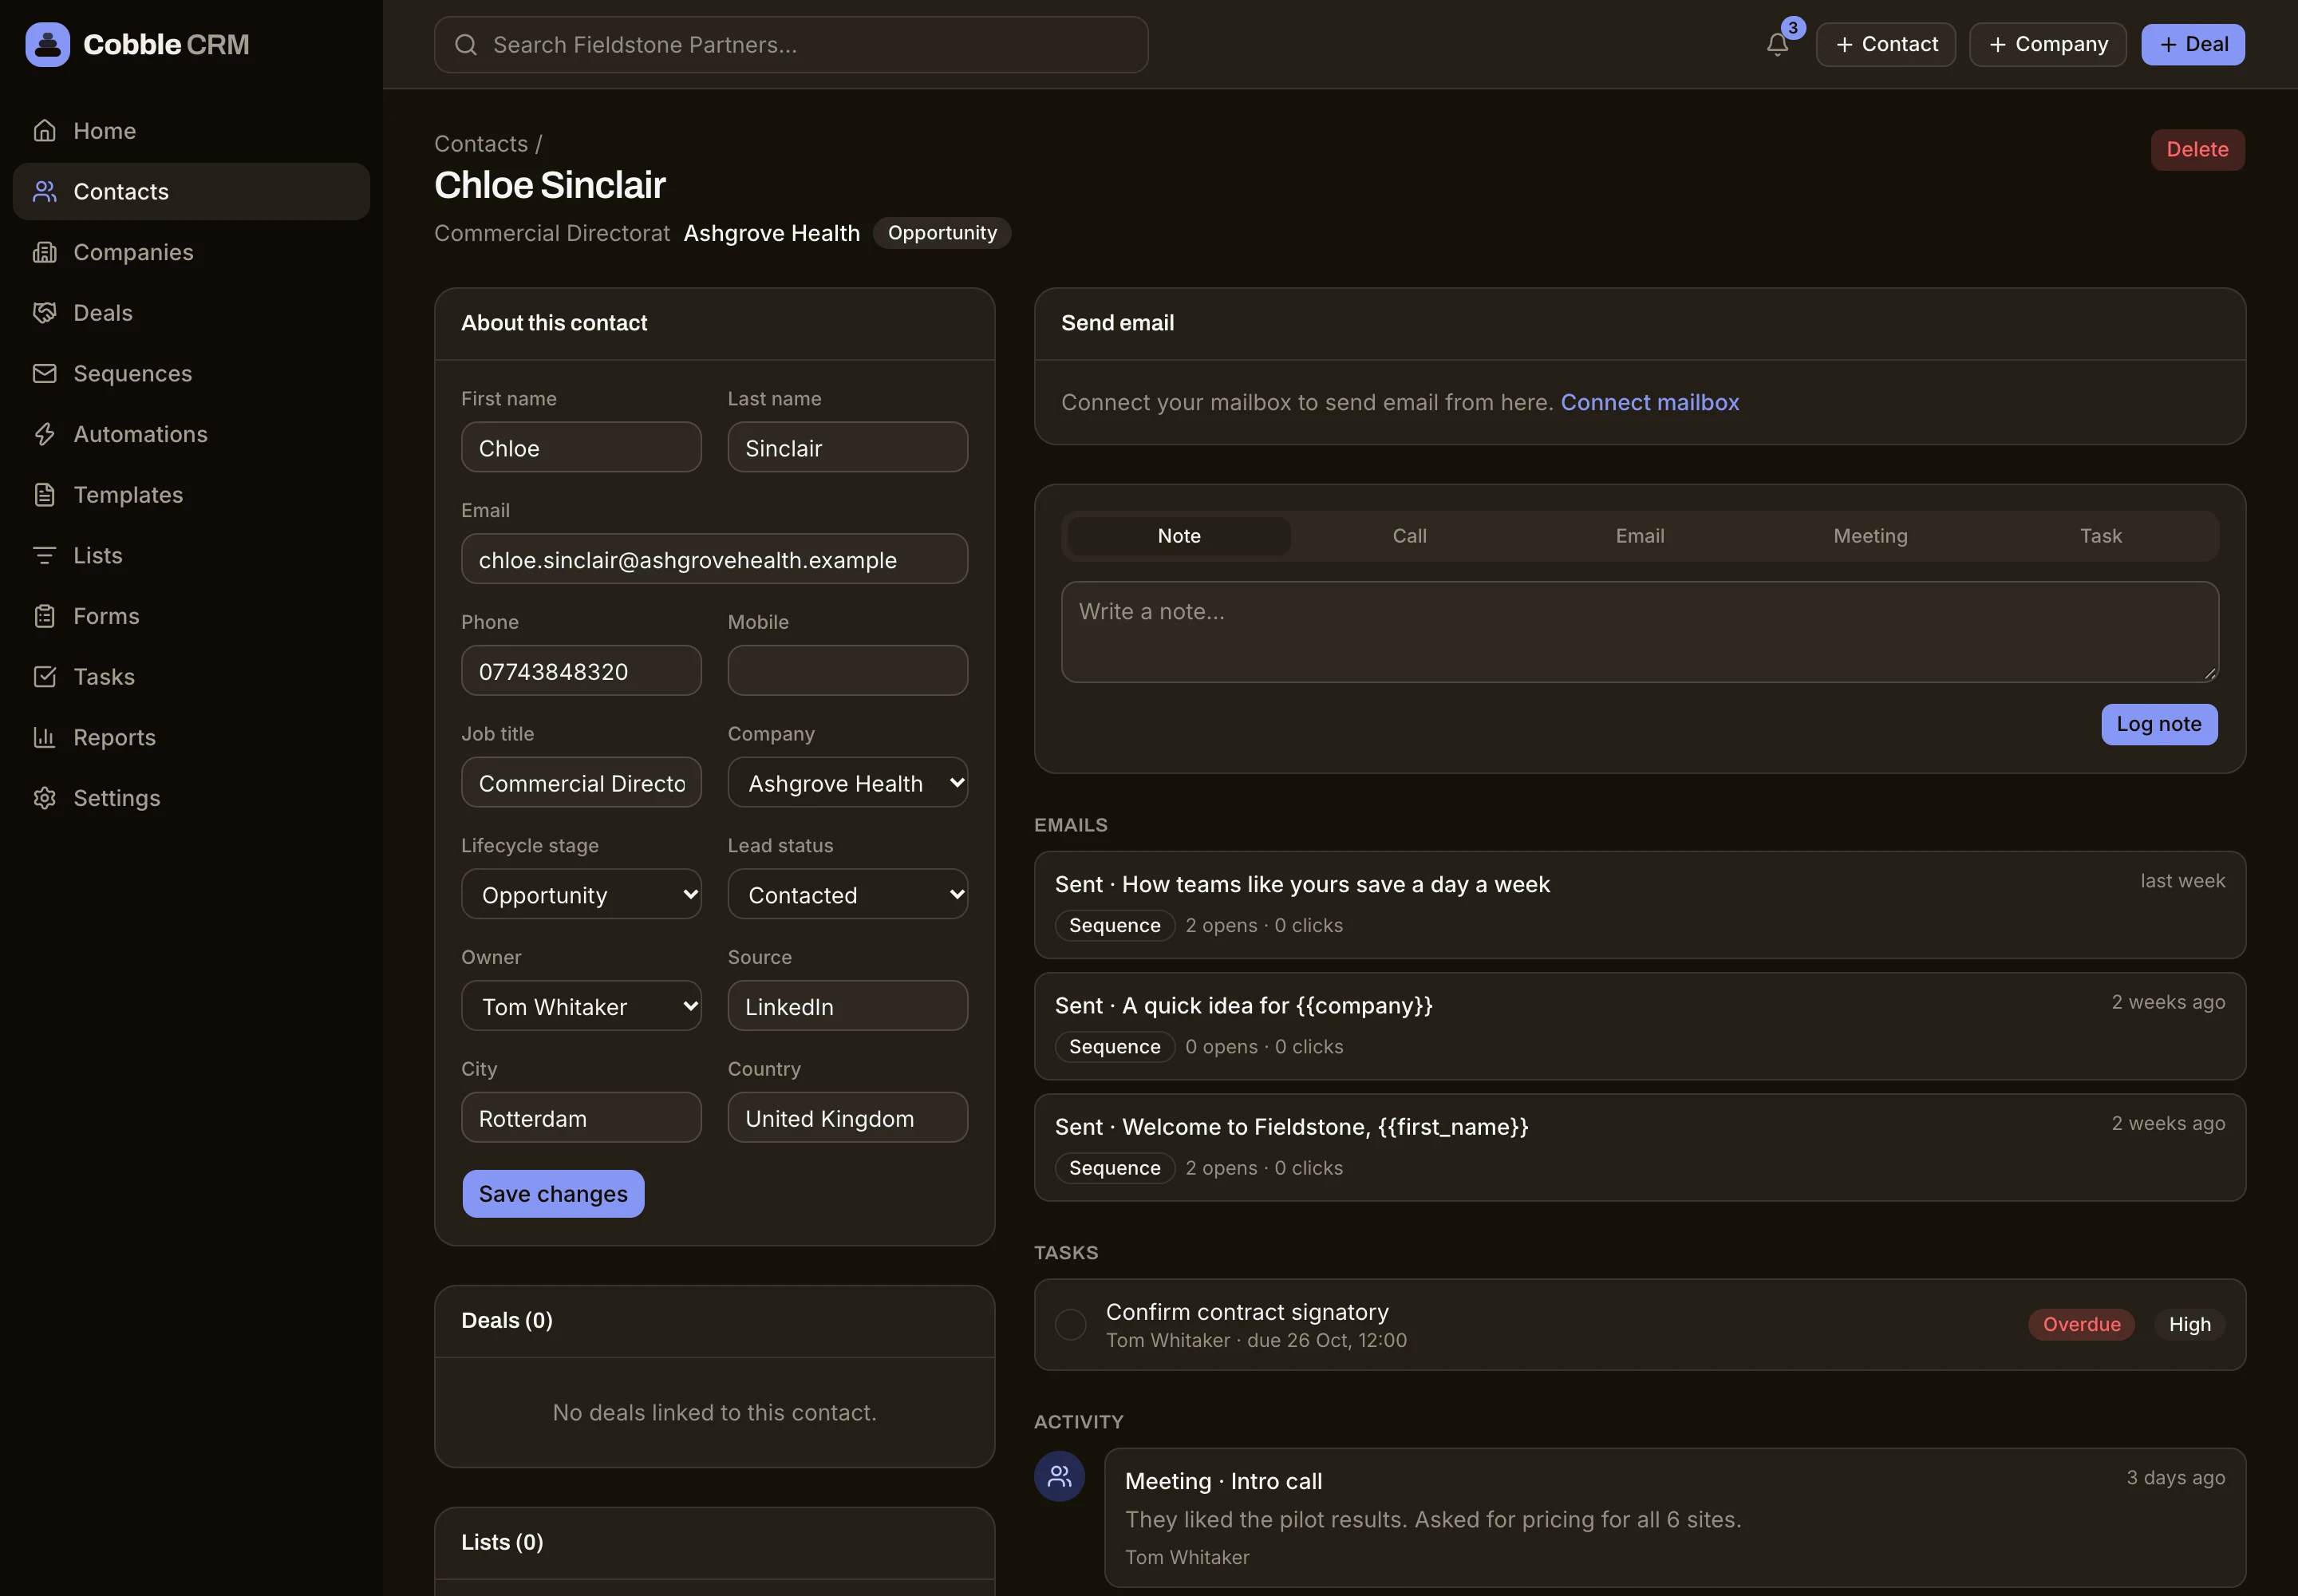Open the notifications bell
Screen dimensions: 2298x1596
[x=1777, y=44]
